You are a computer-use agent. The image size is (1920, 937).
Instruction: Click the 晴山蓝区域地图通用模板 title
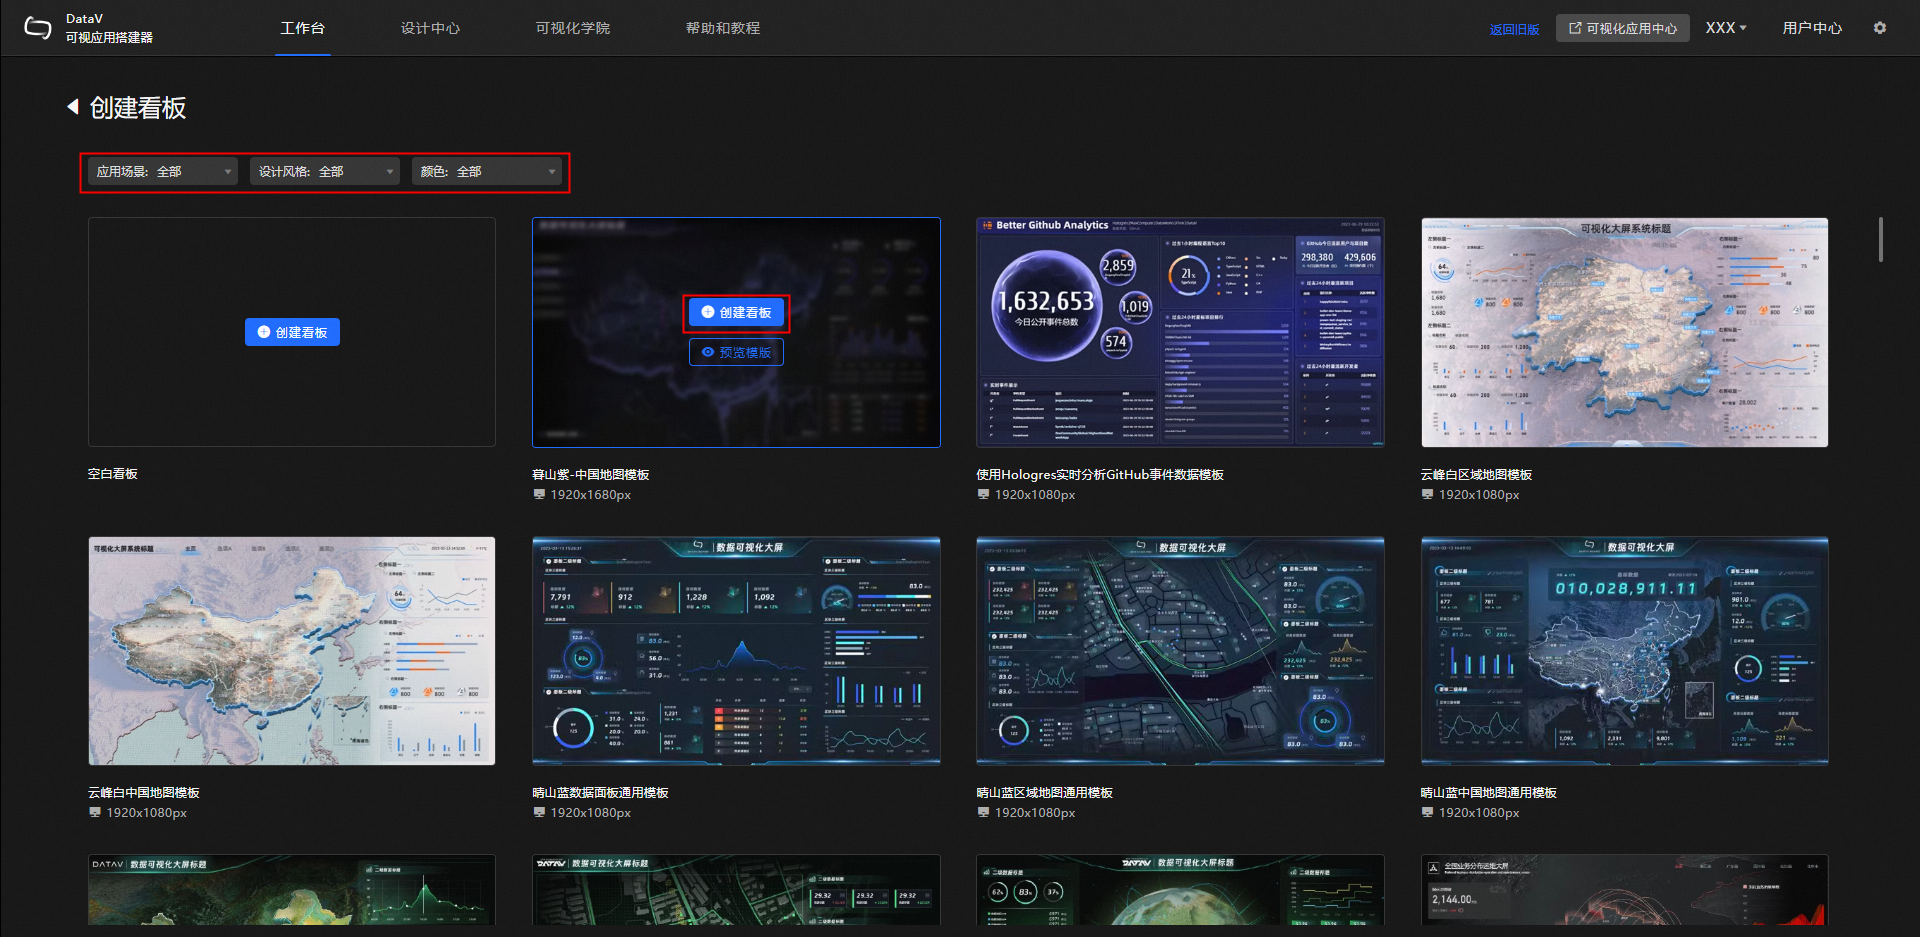click(x=1044, y=793)
